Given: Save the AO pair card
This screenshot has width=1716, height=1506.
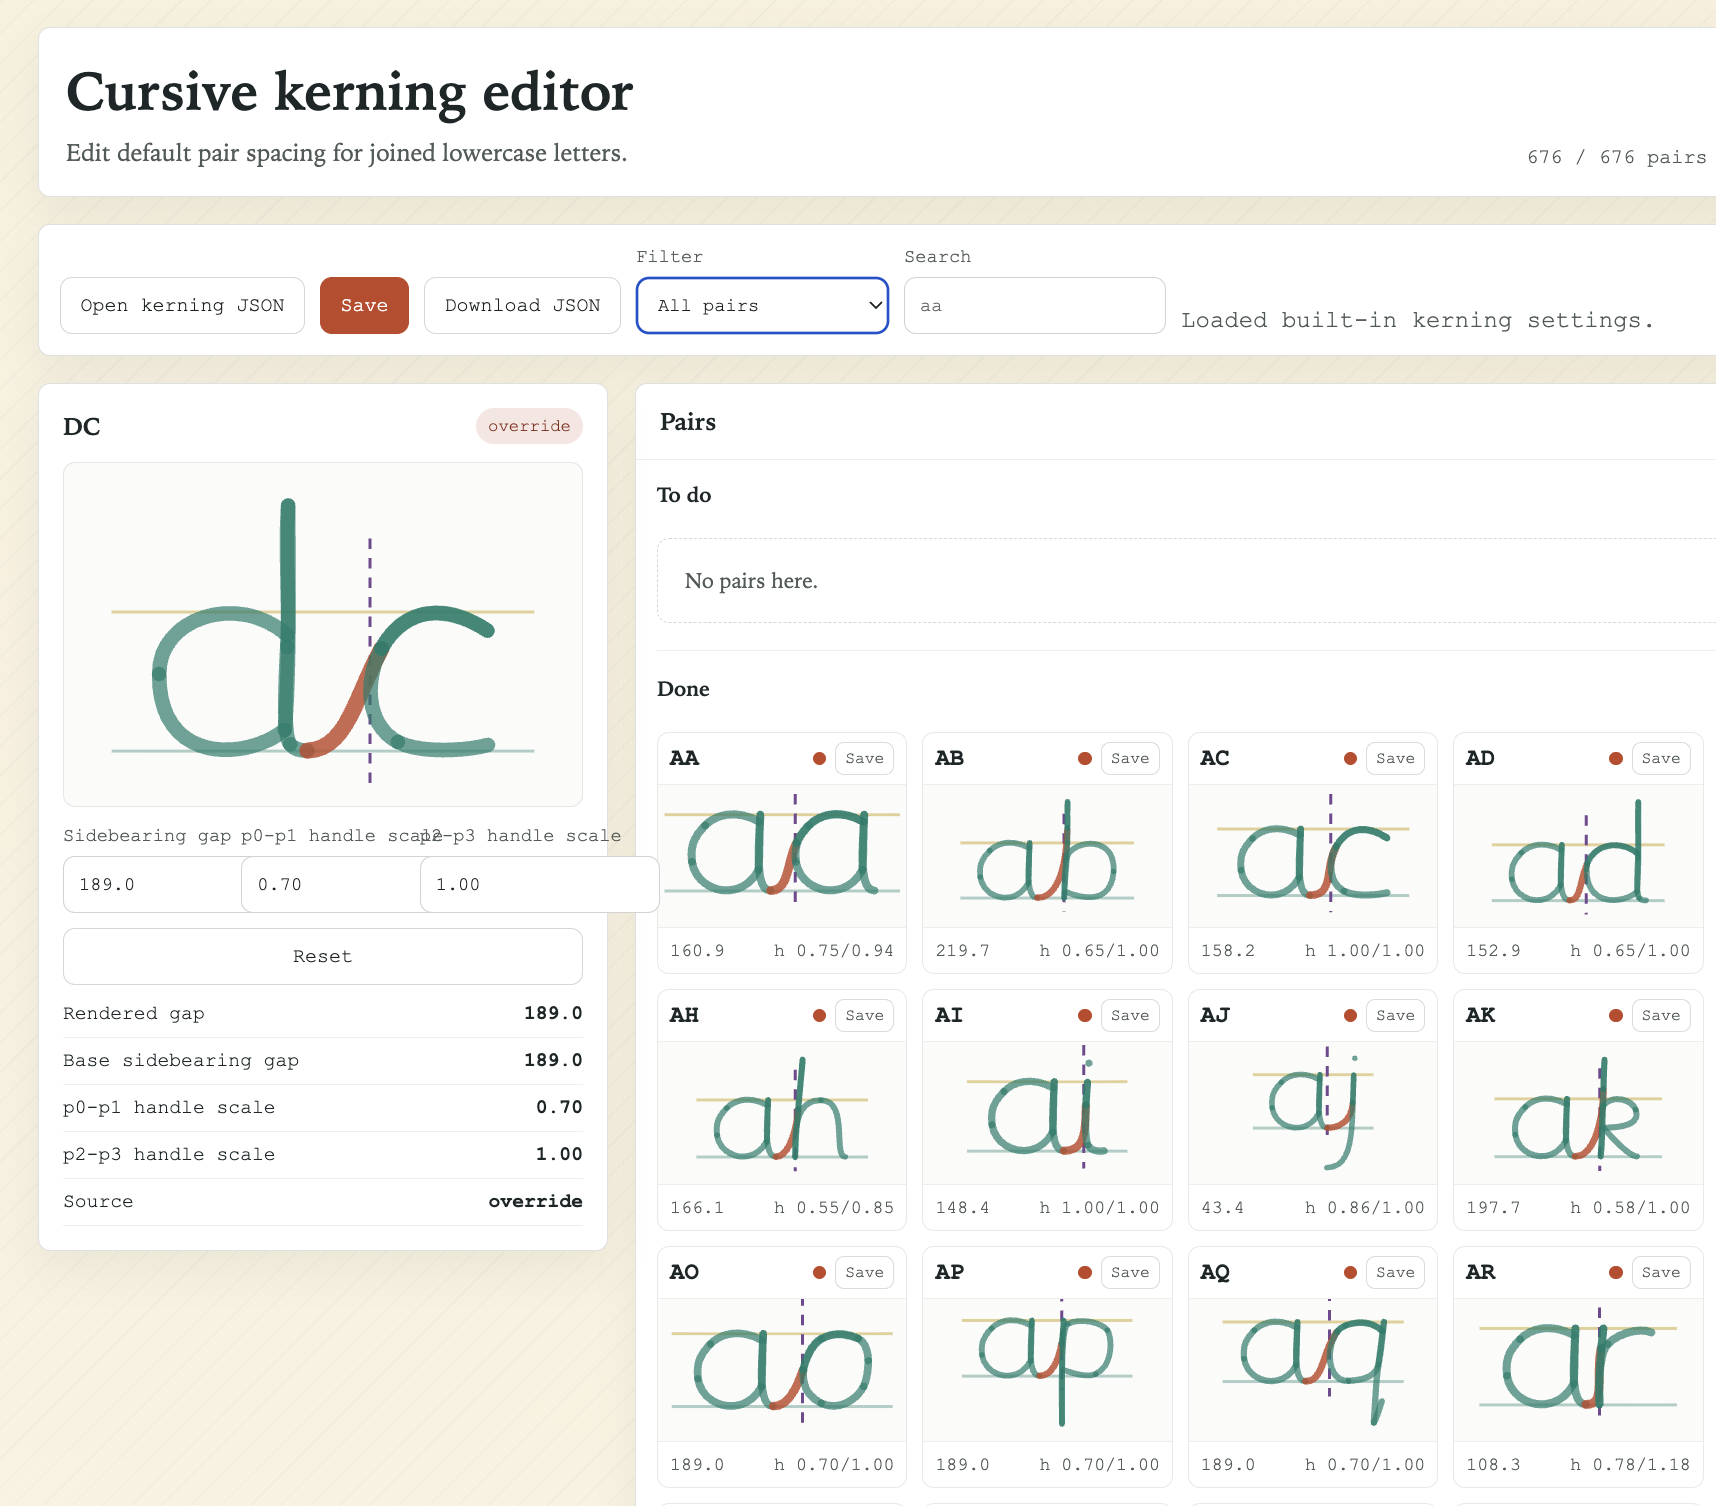Looking at the screenshot, I should click(x=864, y=1273).
